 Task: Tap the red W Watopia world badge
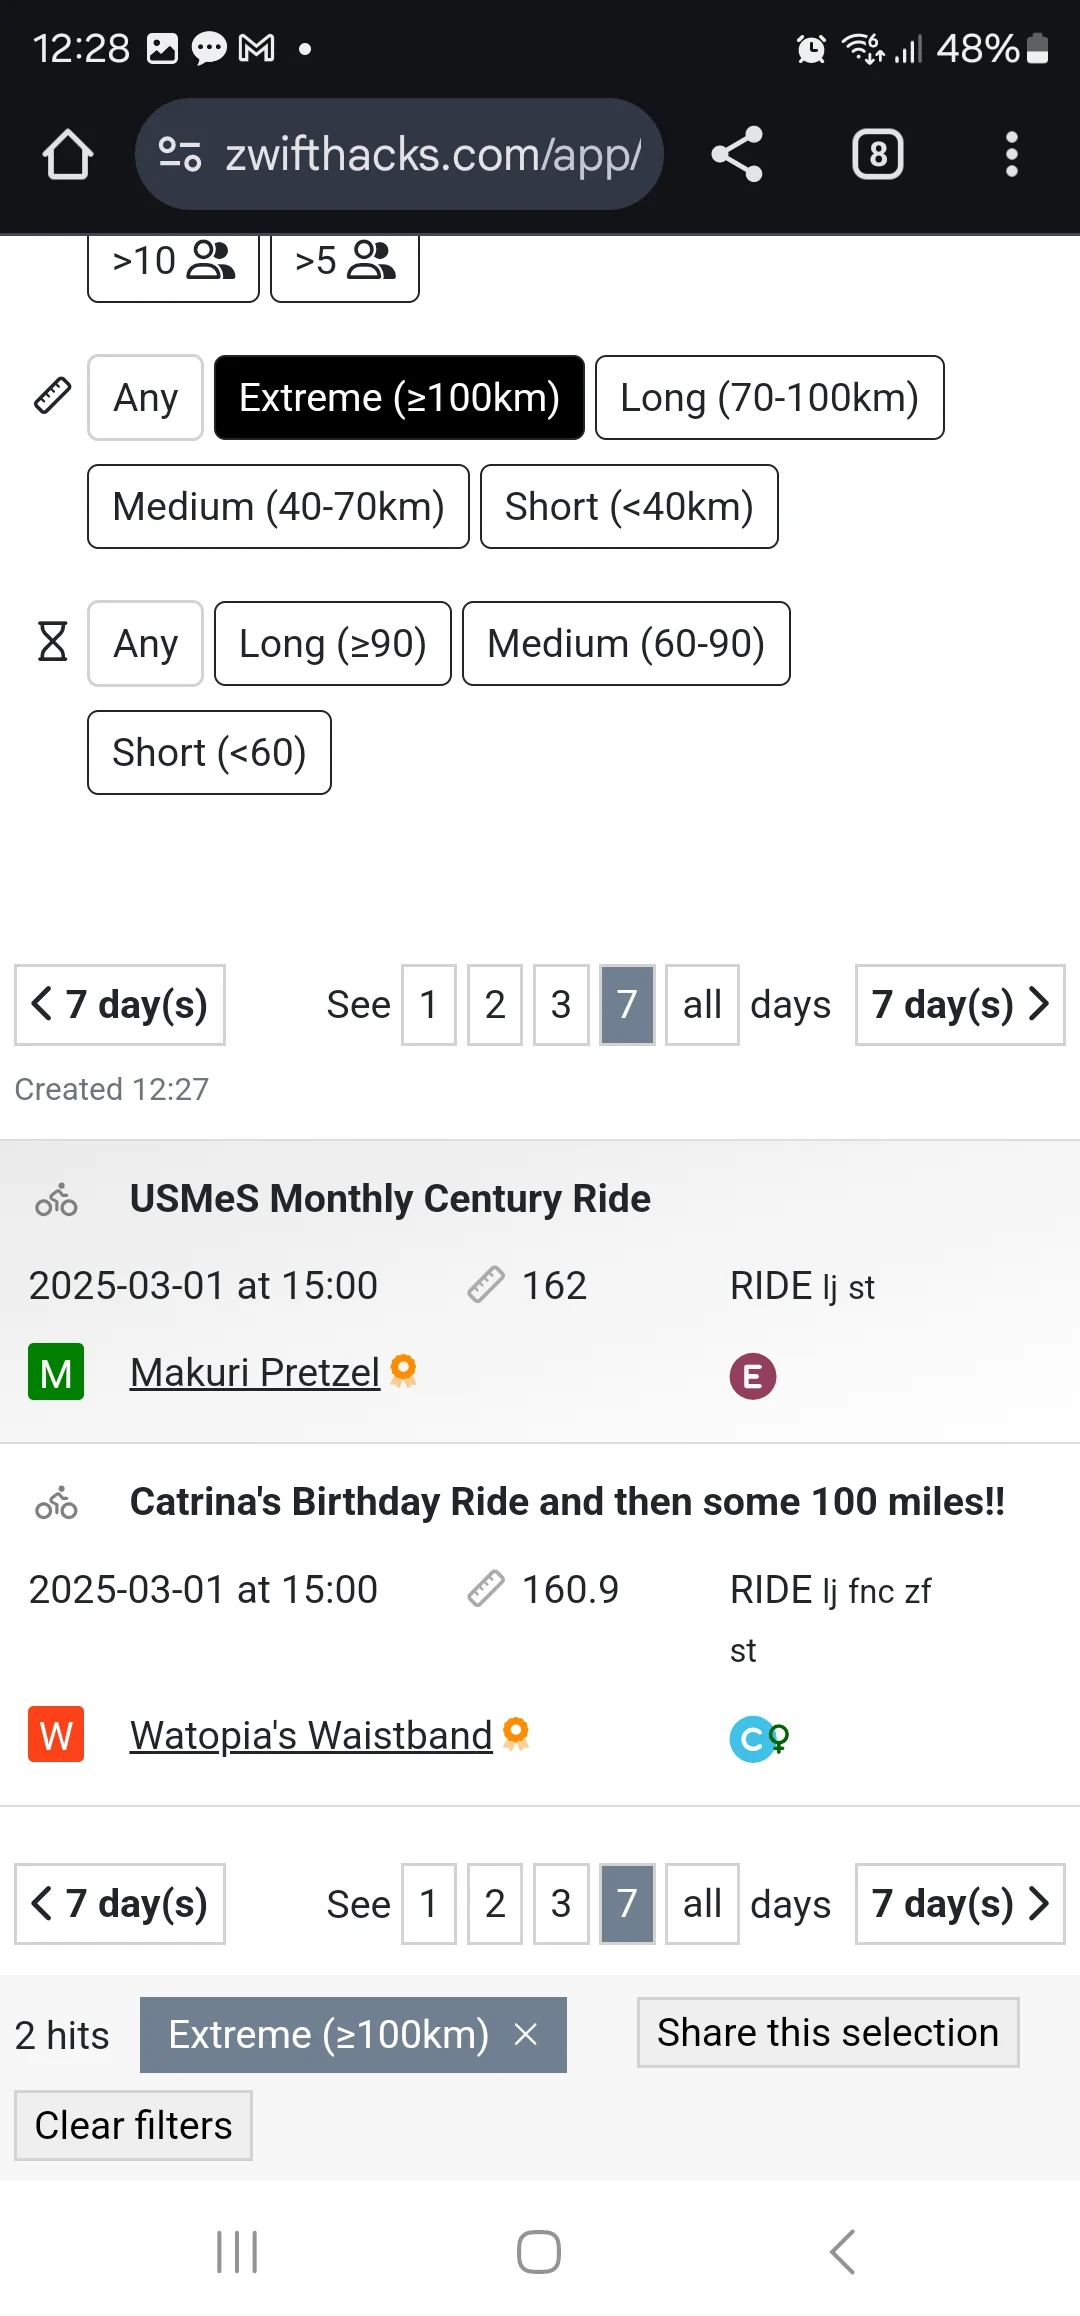56,1734
